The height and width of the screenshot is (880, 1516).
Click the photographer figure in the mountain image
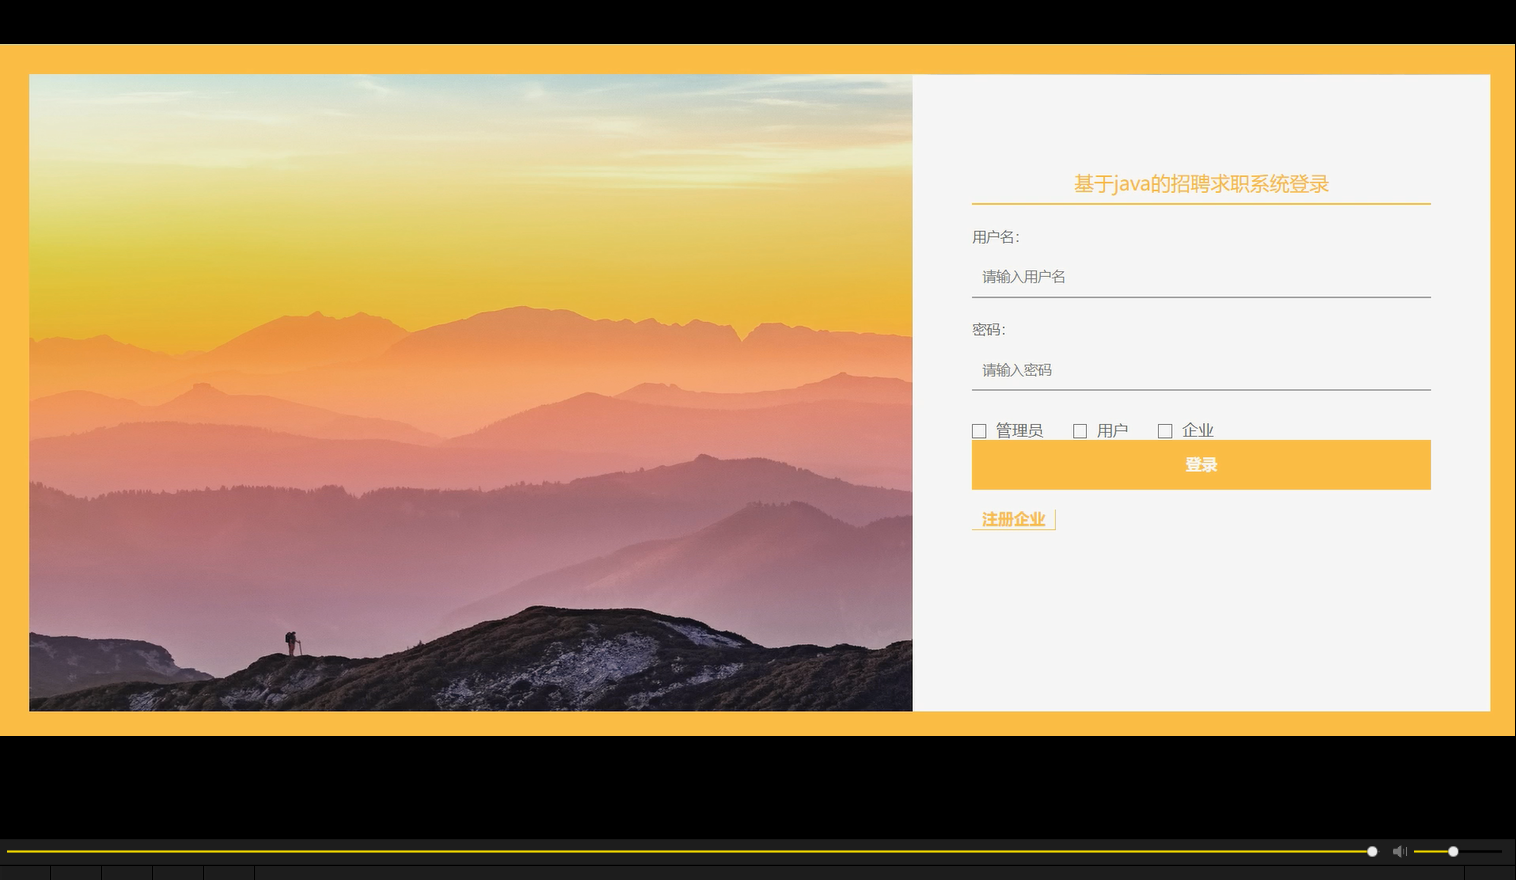coord(291,640)
